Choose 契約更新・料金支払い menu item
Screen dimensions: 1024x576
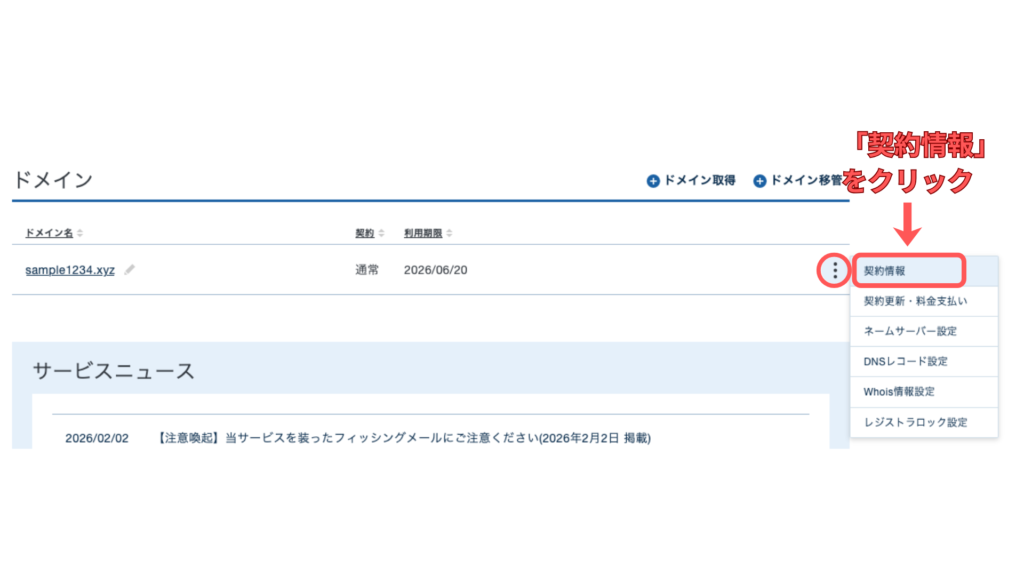[915, 300]
